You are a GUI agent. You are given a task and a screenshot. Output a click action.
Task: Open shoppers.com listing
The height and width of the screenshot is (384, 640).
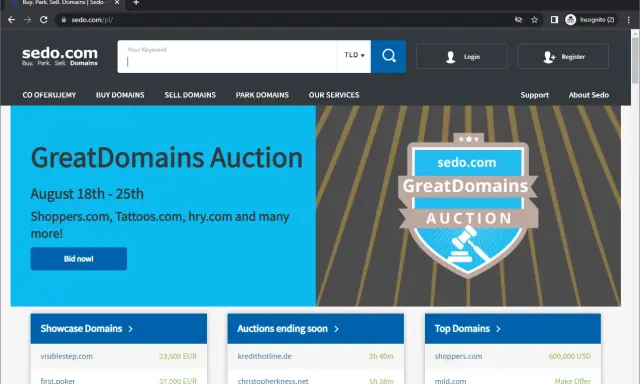[458, 356]
